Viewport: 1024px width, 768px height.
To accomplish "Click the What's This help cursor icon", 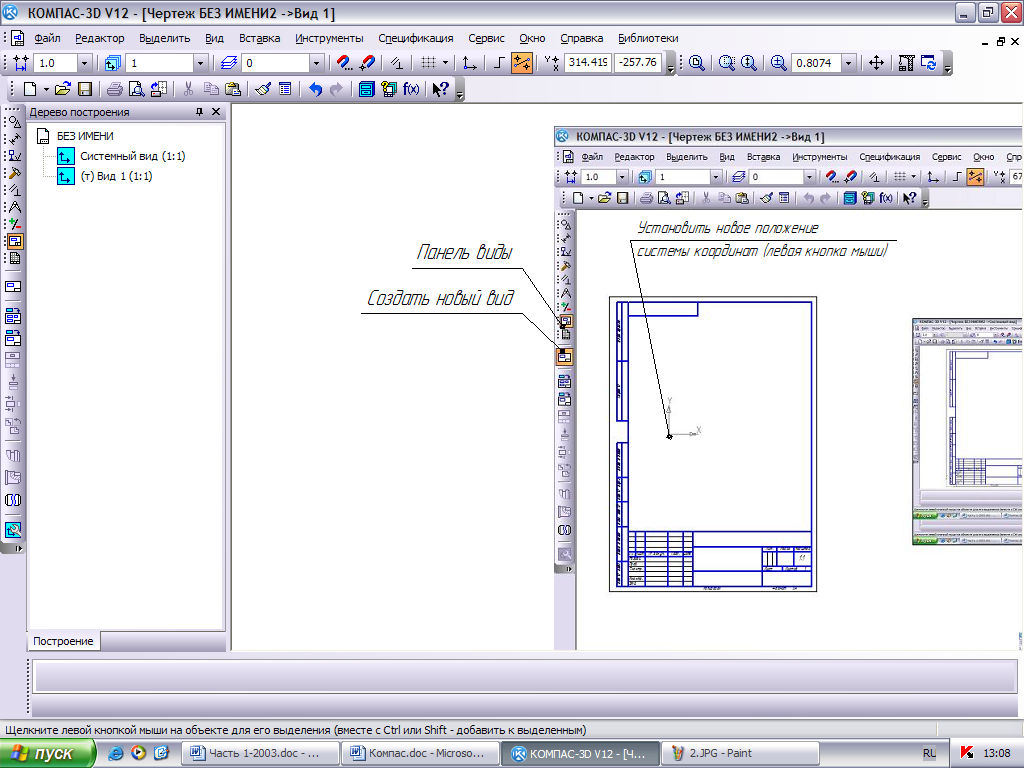I will point(441,89).
